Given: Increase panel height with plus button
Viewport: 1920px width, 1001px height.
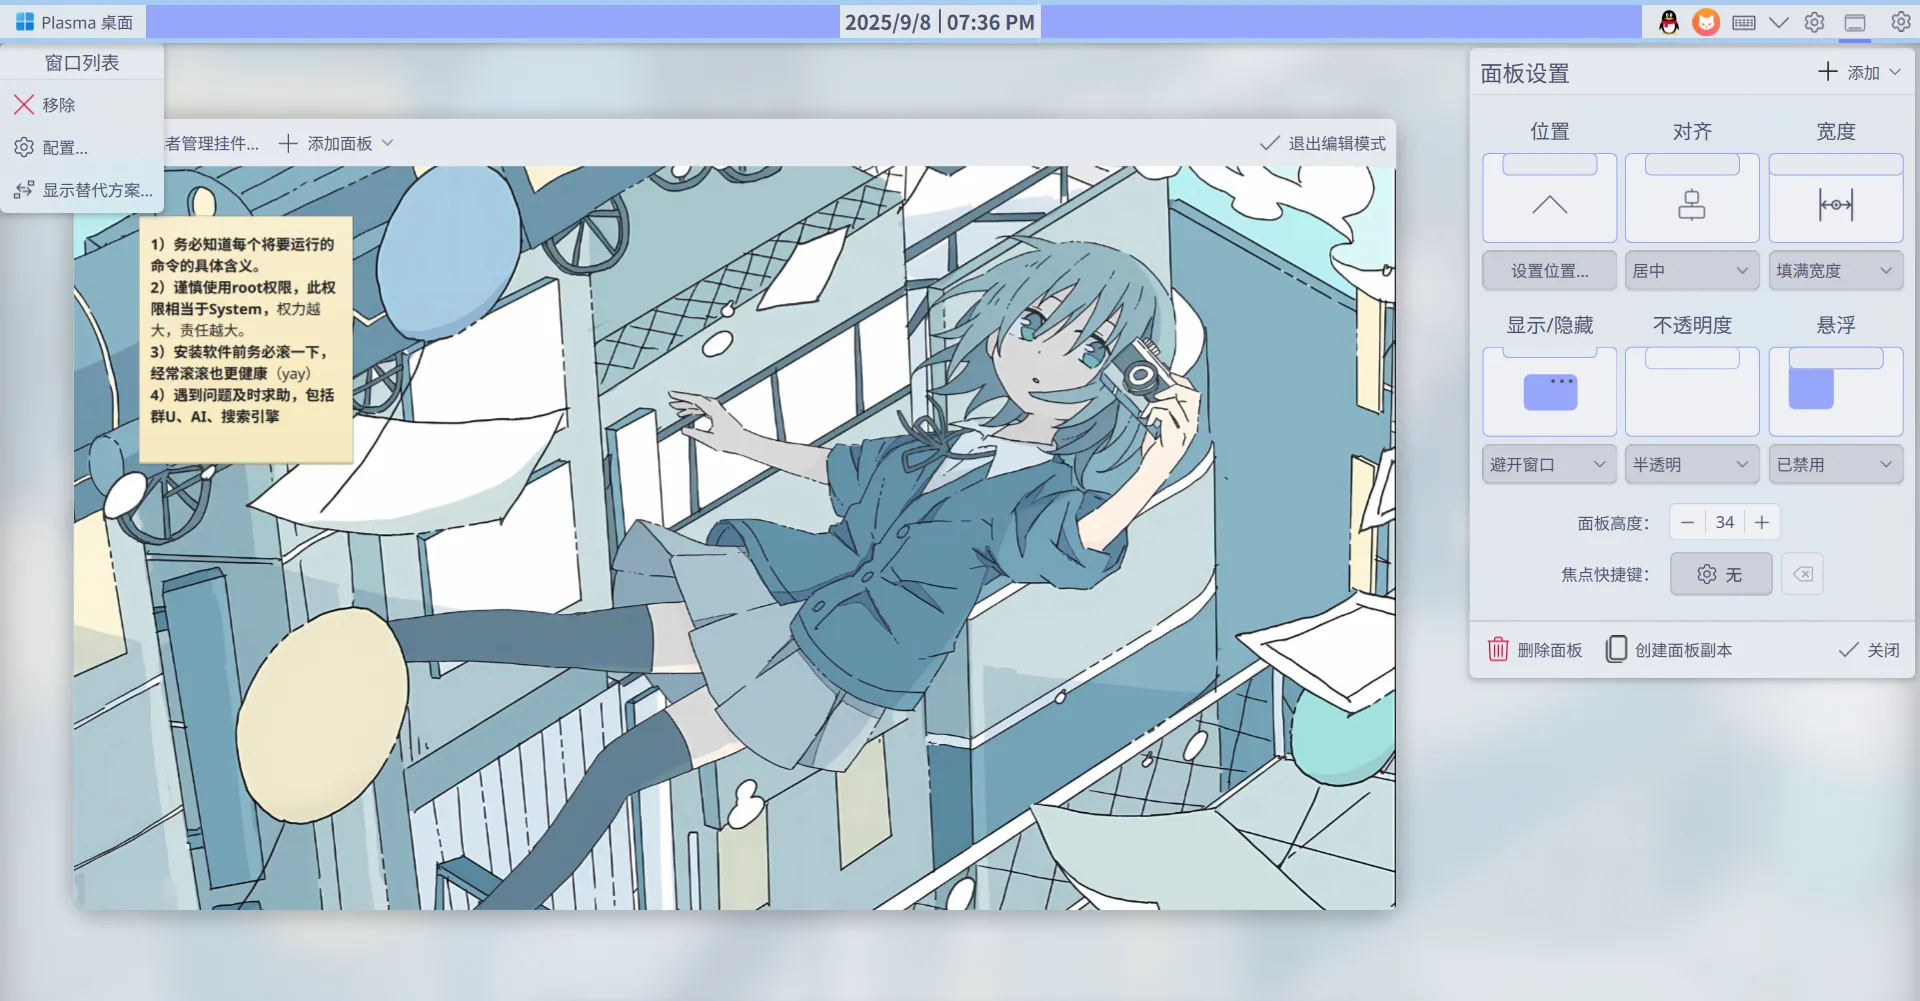Looking at the screenshot, I should pos(1762,522).
